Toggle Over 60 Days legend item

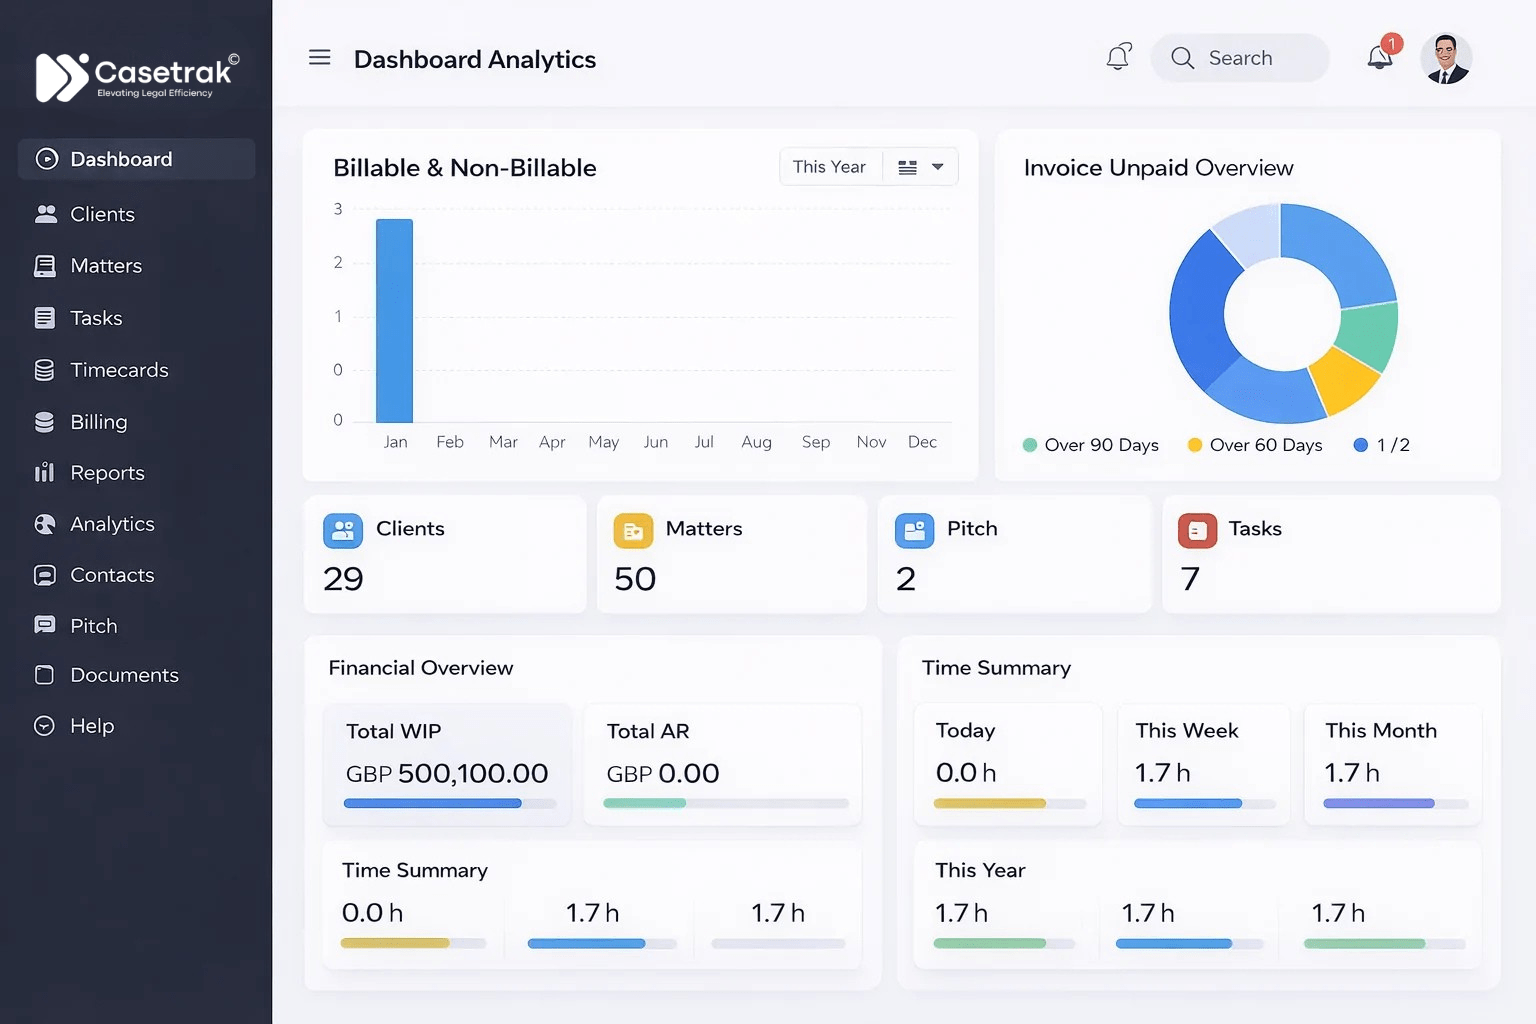[x=1255, y=445]
